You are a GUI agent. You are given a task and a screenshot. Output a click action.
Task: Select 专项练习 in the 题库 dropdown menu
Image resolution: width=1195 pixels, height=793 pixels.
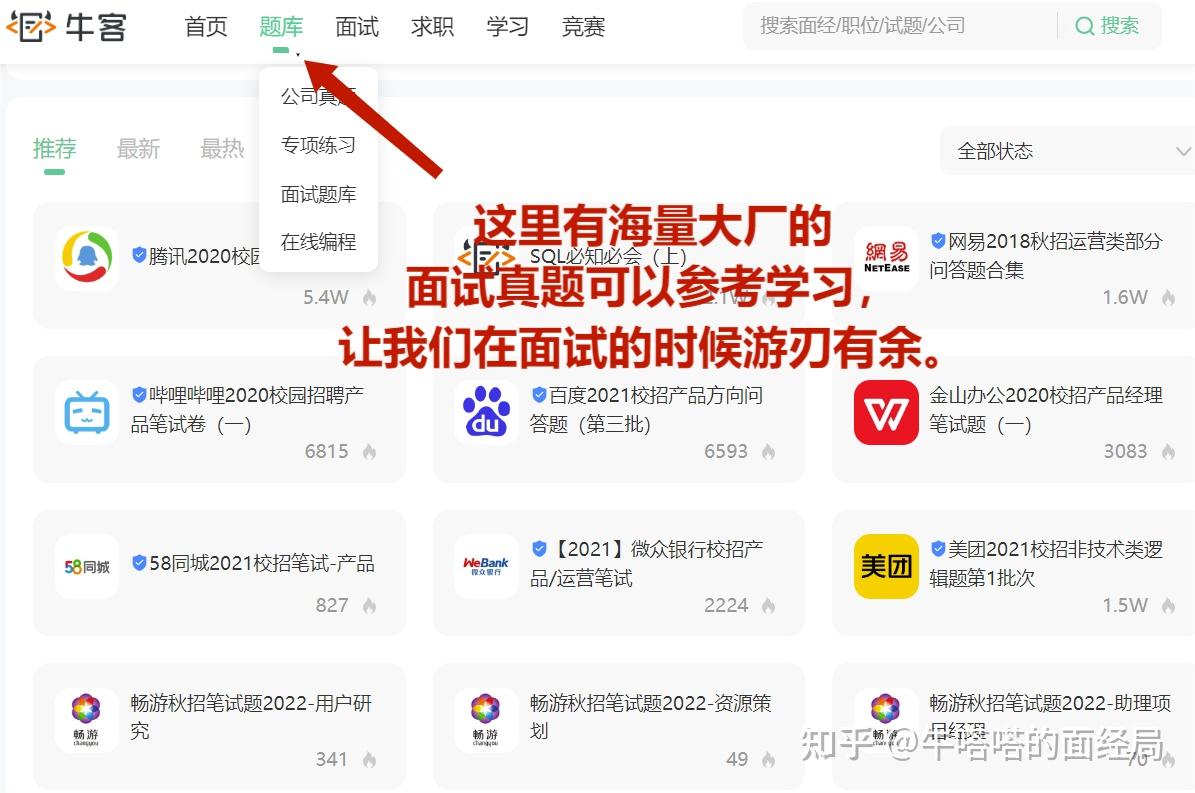pyautogui.click(x=318, y=145)
